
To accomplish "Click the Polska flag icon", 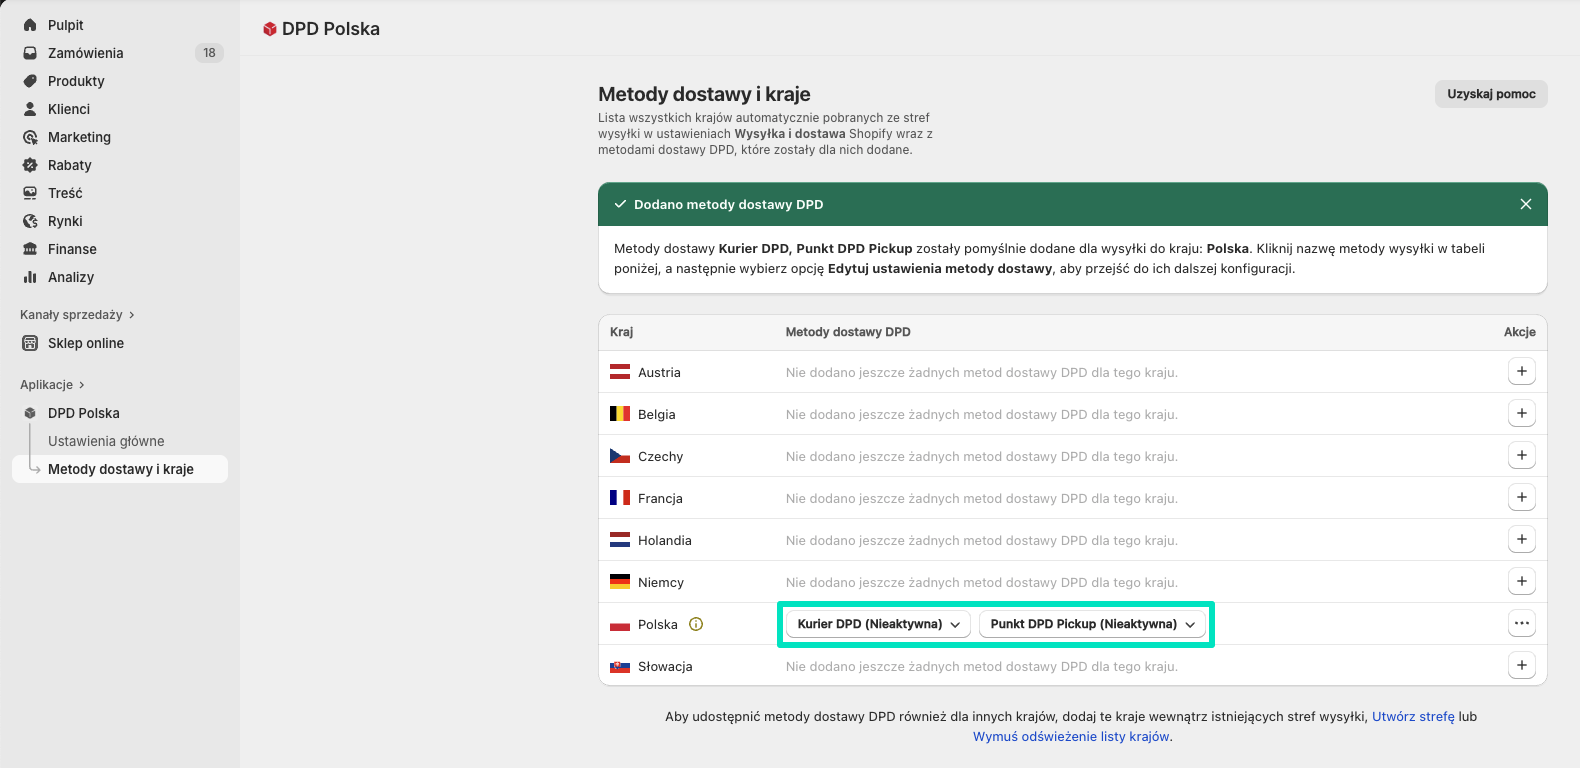I will point(620,625).
